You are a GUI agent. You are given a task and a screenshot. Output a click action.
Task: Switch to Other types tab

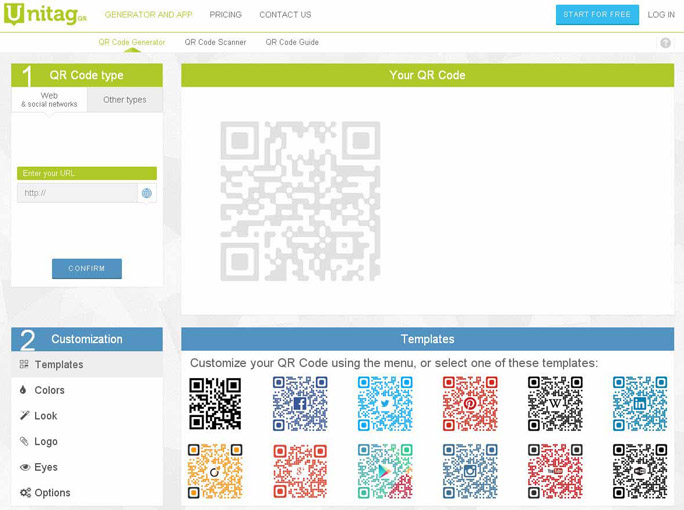pyautogui.click(x=125, y=100)
